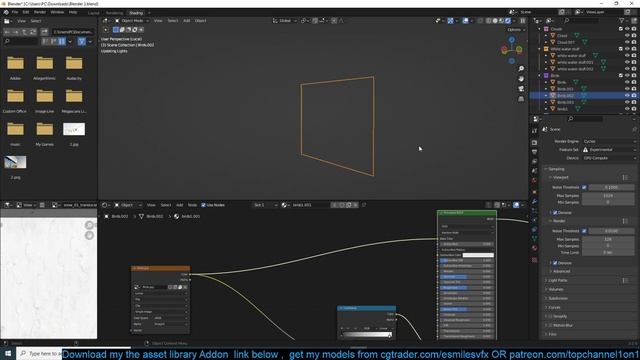Open the Edit menu
This screenshot has width=640, height=360.
26,12
